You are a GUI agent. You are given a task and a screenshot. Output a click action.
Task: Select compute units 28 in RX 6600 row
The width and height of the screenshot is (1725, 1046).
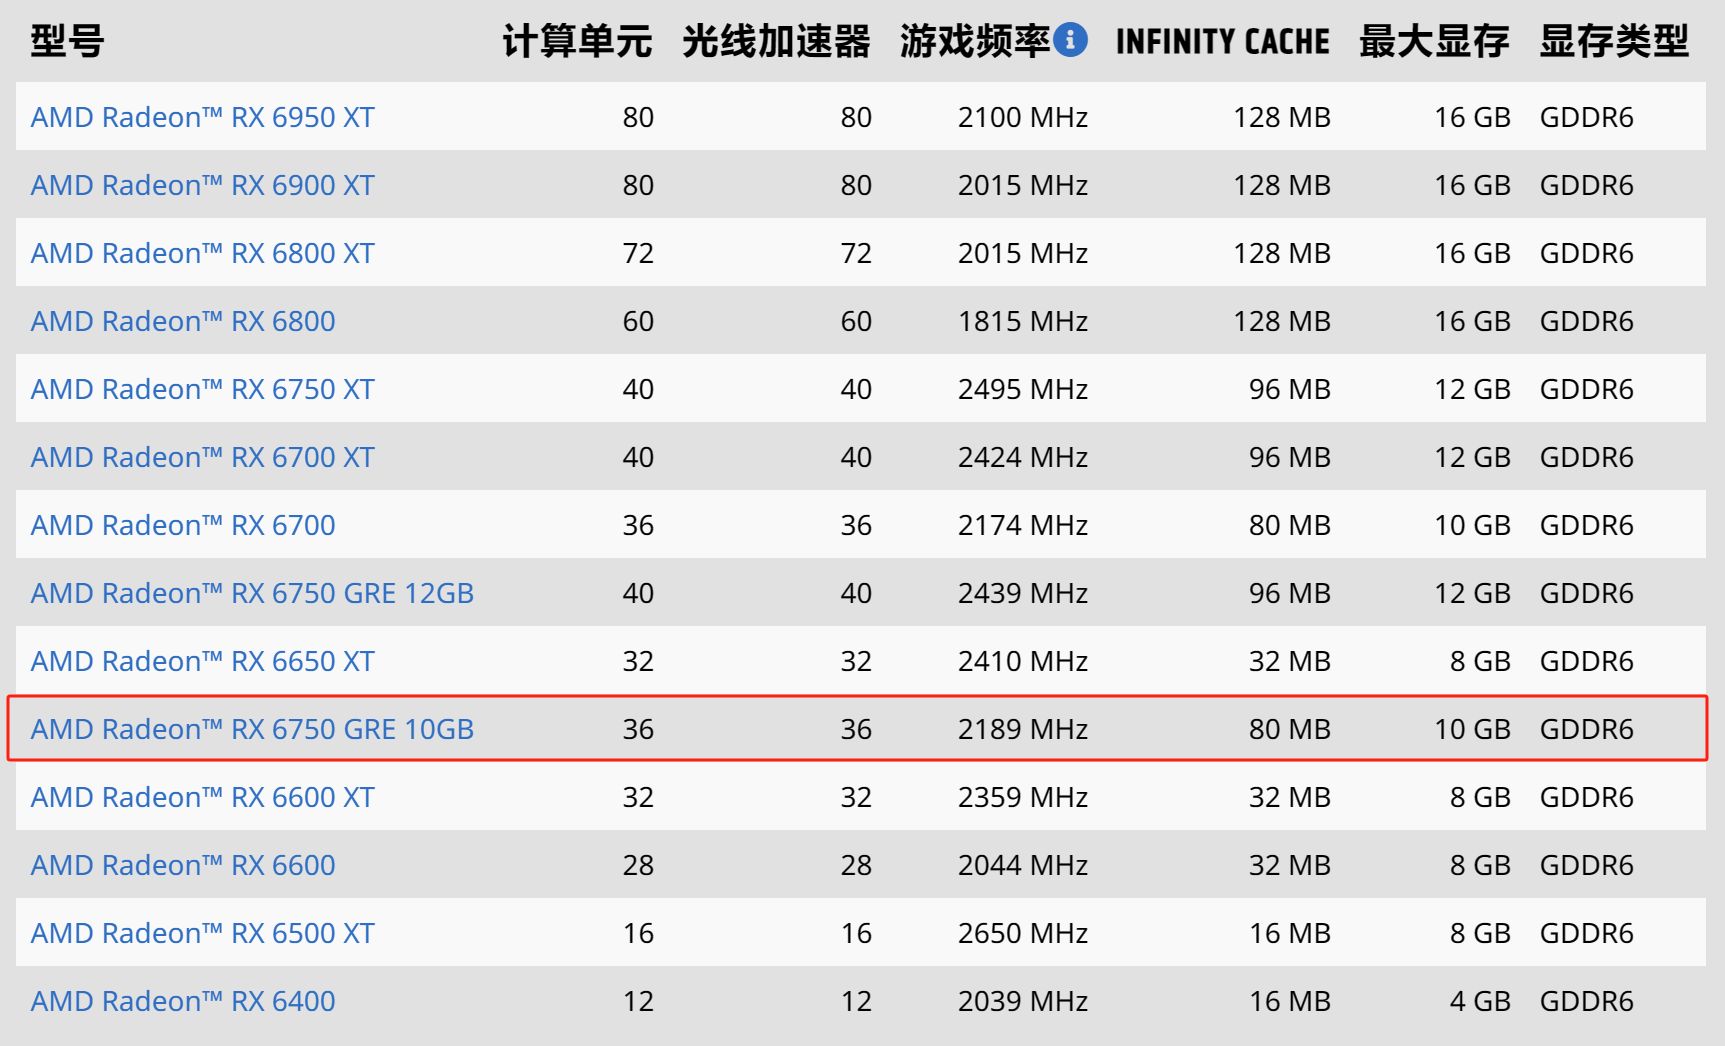tap(638, 865)
